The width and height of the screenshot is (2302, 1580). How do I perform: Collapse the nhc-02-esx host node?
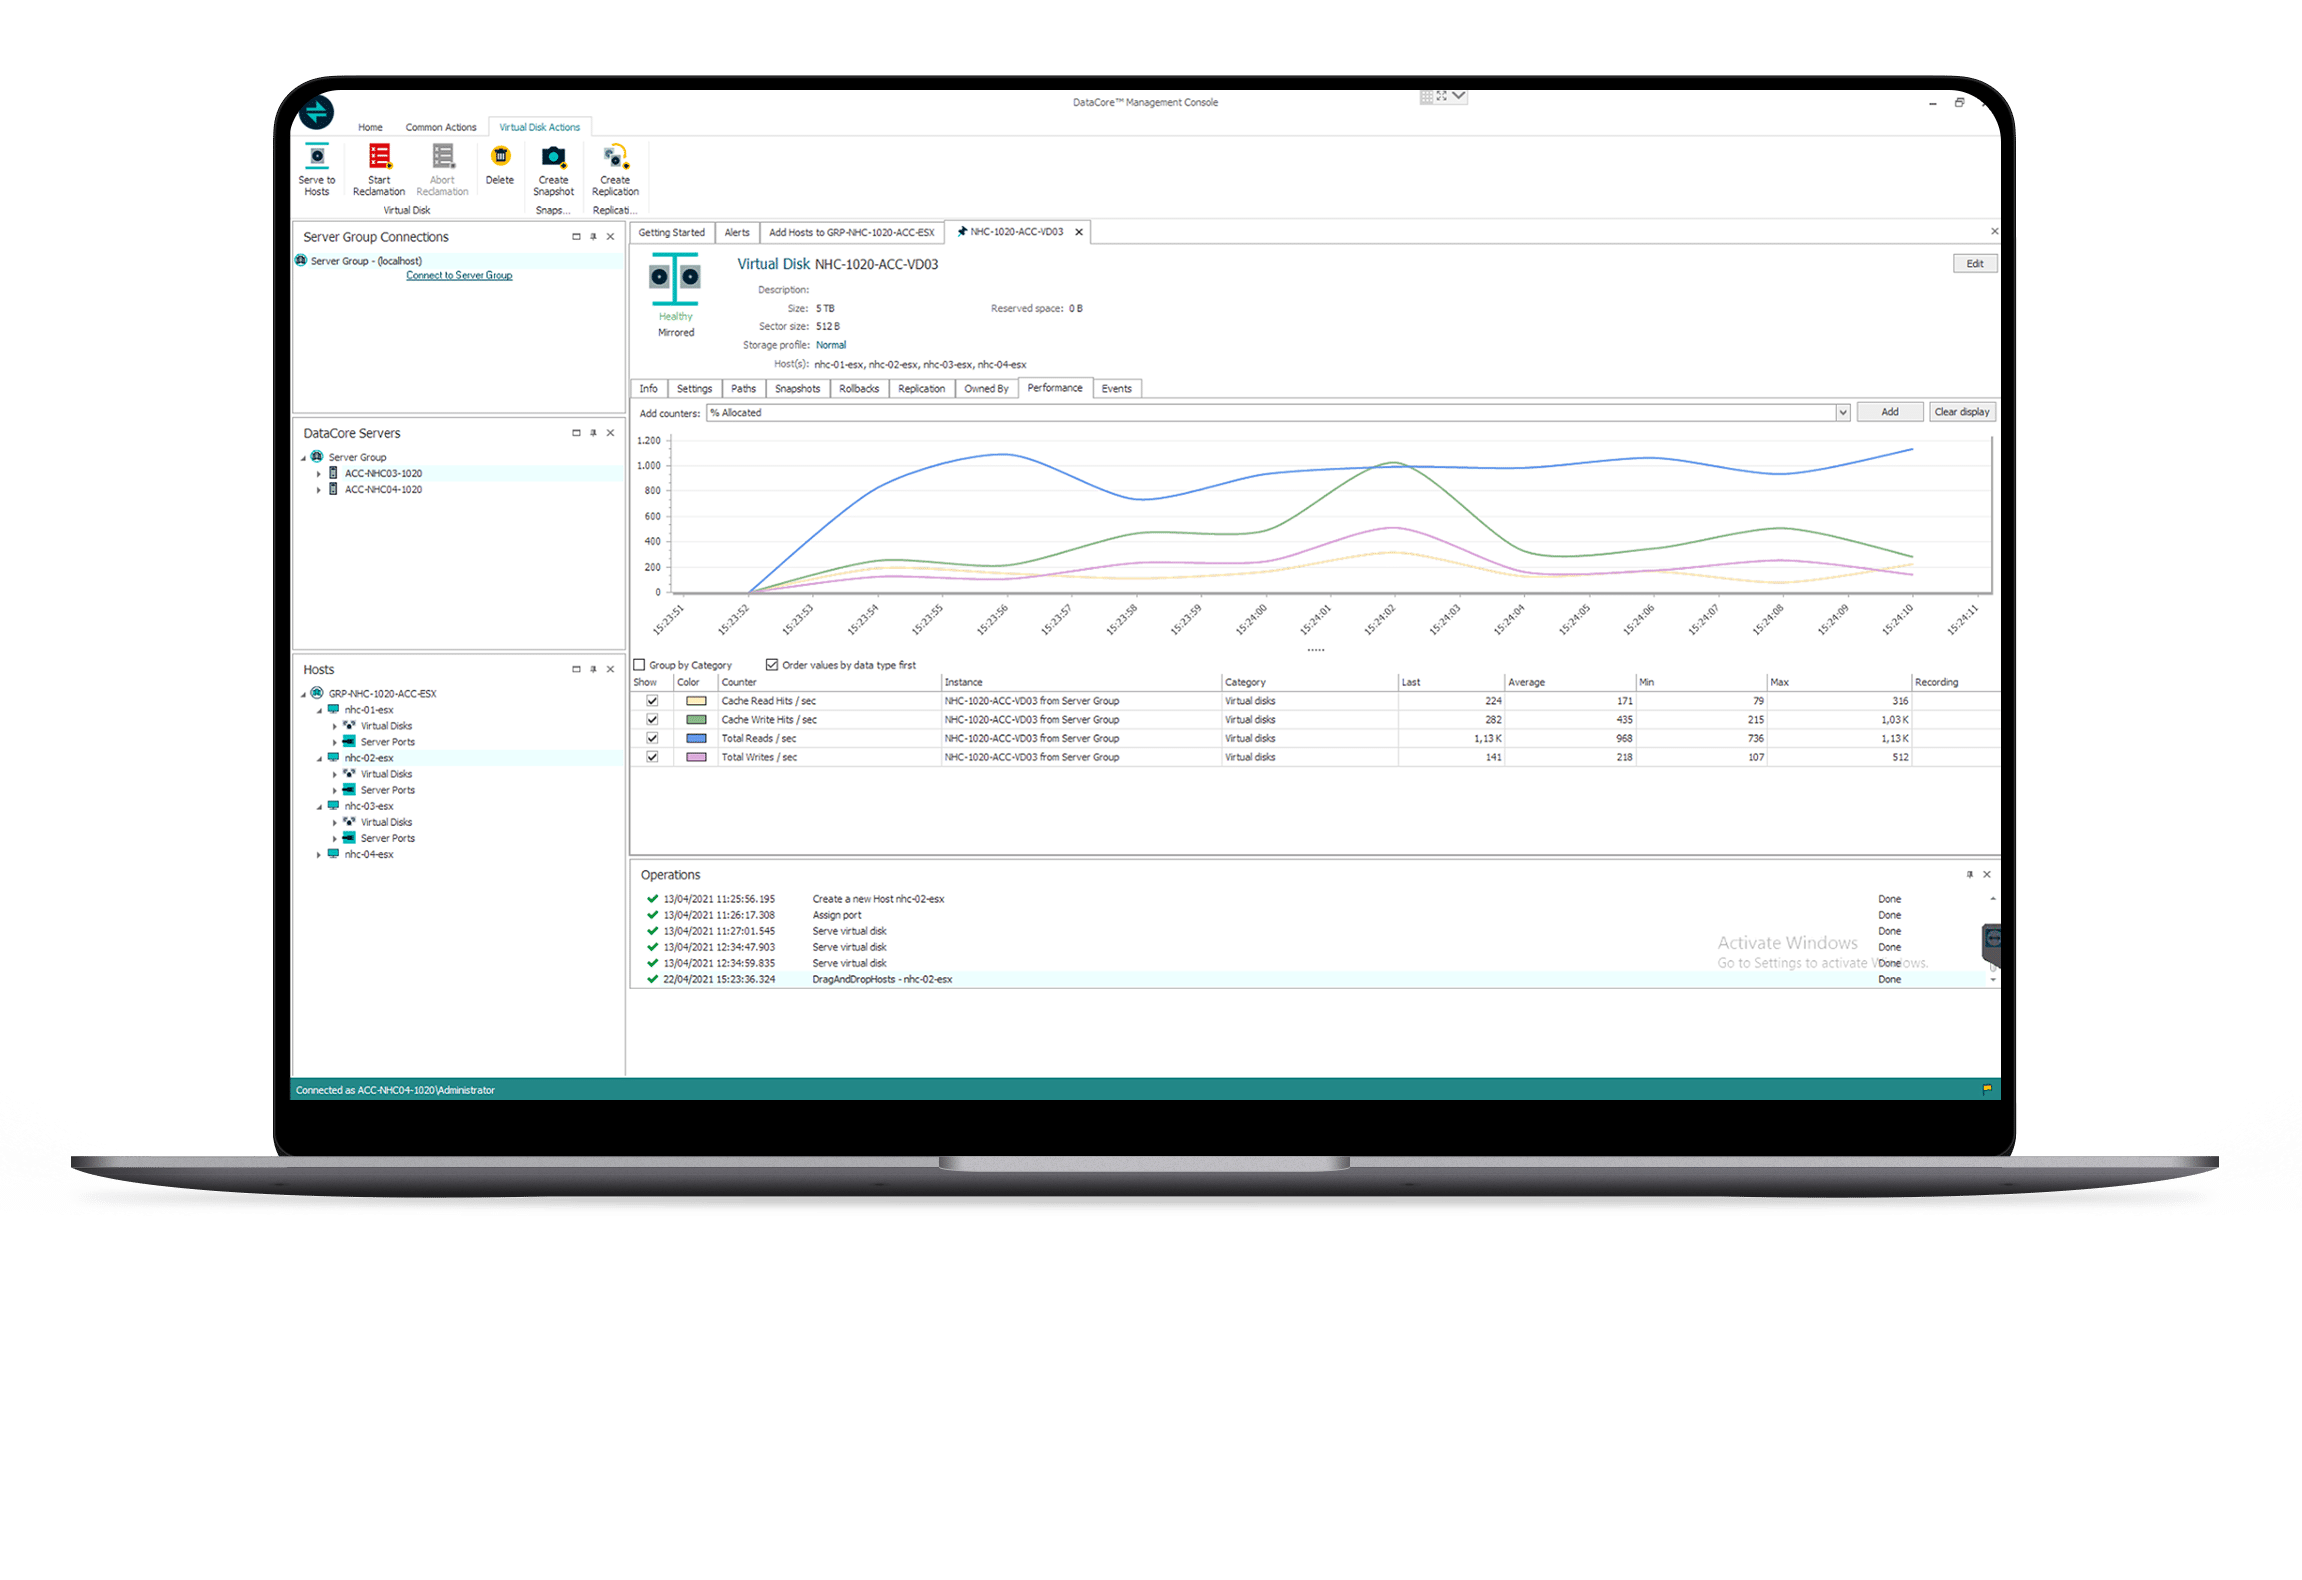320,758
